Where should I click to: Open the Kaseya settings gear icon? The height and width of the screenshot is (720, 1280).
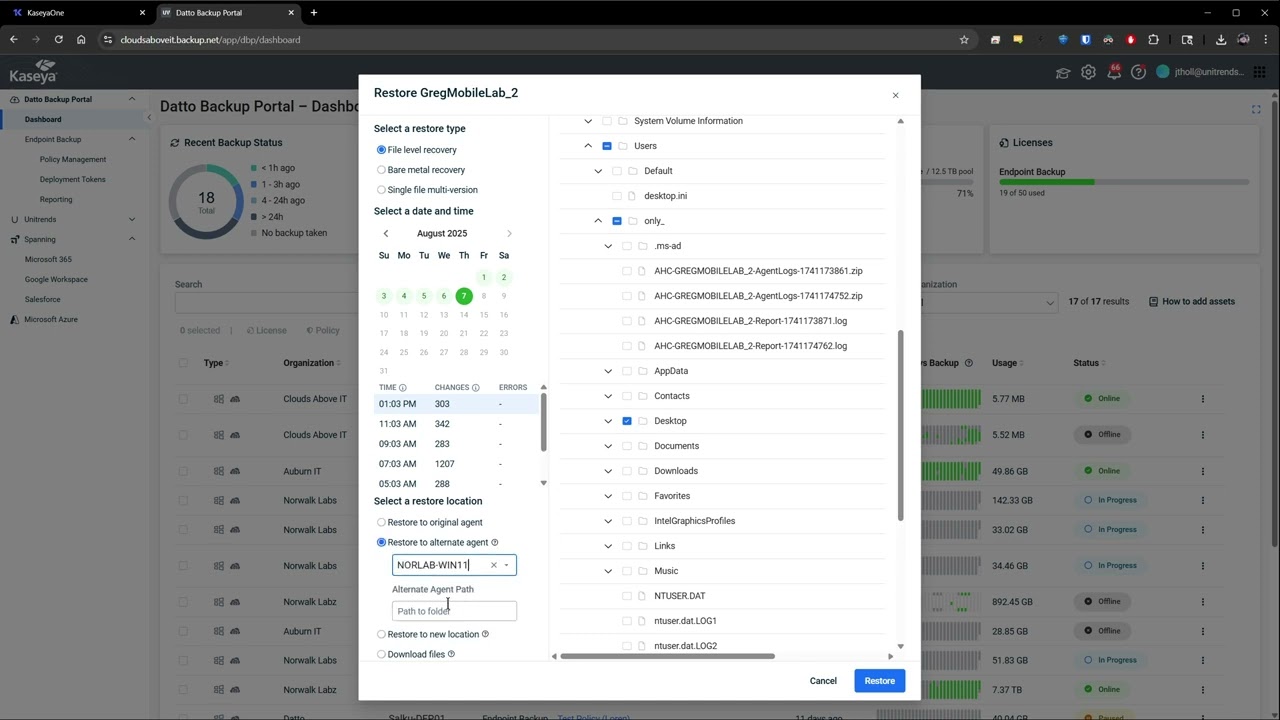(1088, 72)
